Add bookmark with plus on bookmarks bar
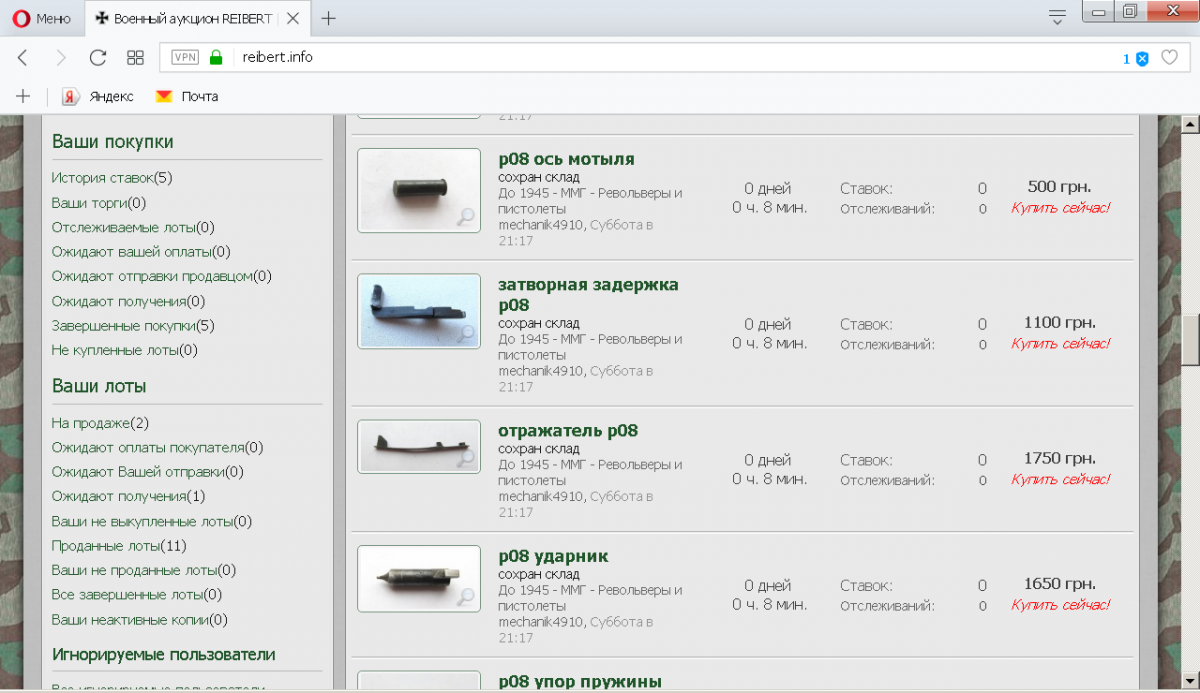The image size is (1200, 693). coord(23,97)
